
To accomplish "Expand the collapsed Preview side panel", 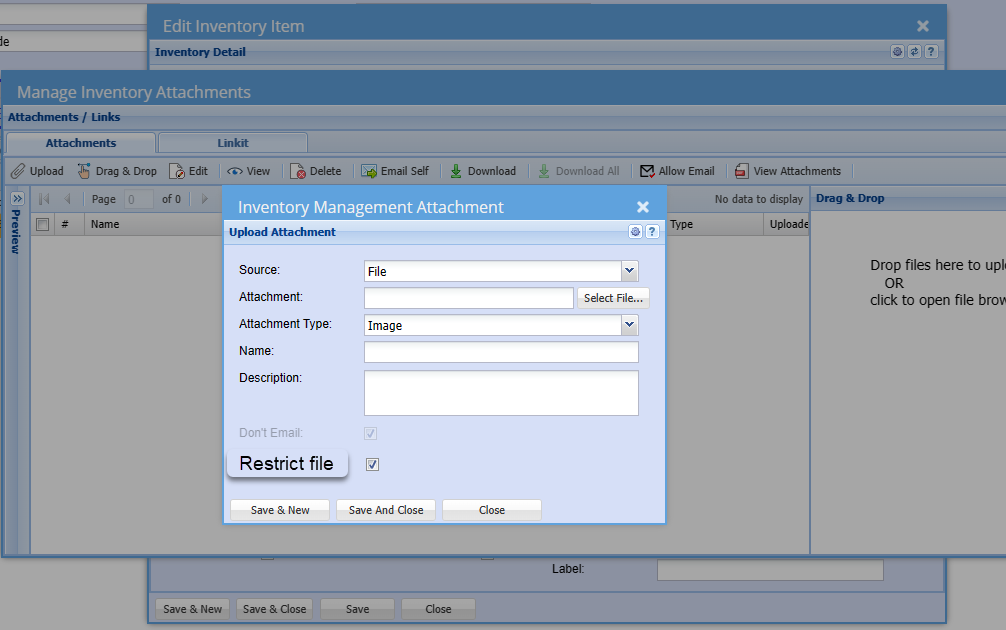I will click(17, 199).
